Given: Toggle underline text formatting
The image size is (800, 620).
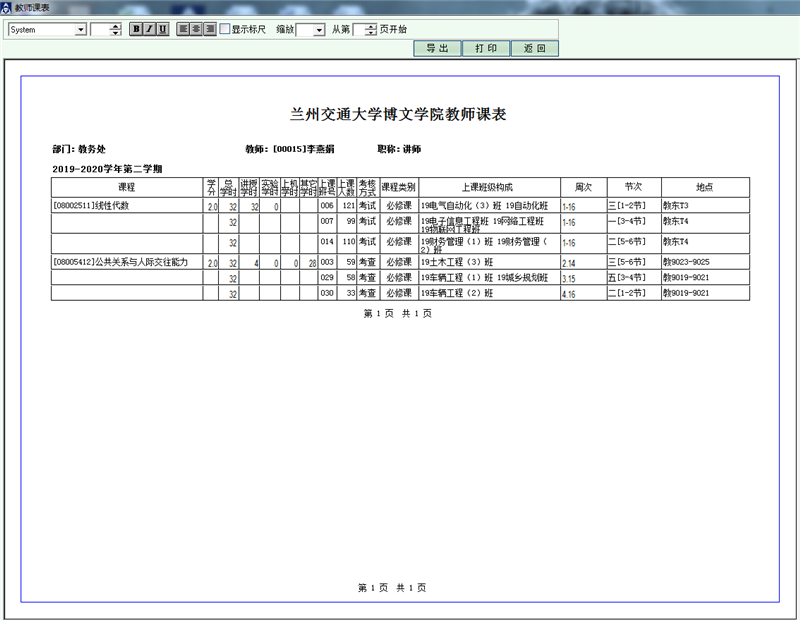Looking at the screenshot, I should point(163,29).
